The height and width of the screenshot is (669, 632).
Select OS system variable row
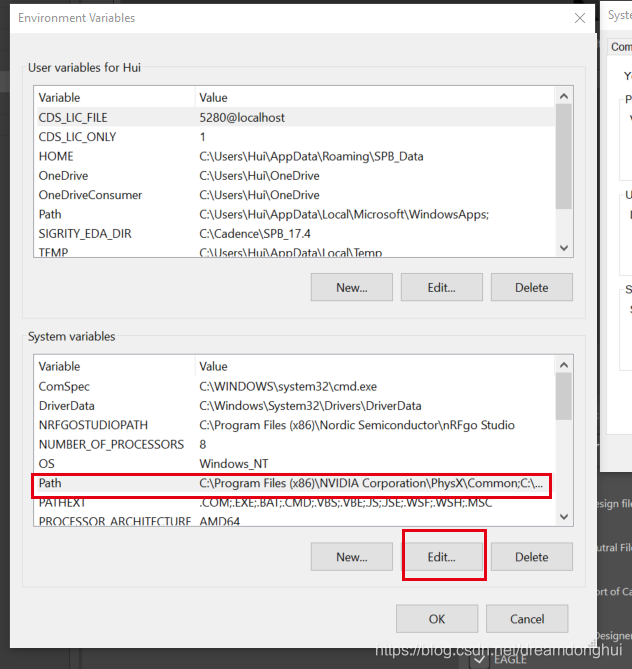295,464
